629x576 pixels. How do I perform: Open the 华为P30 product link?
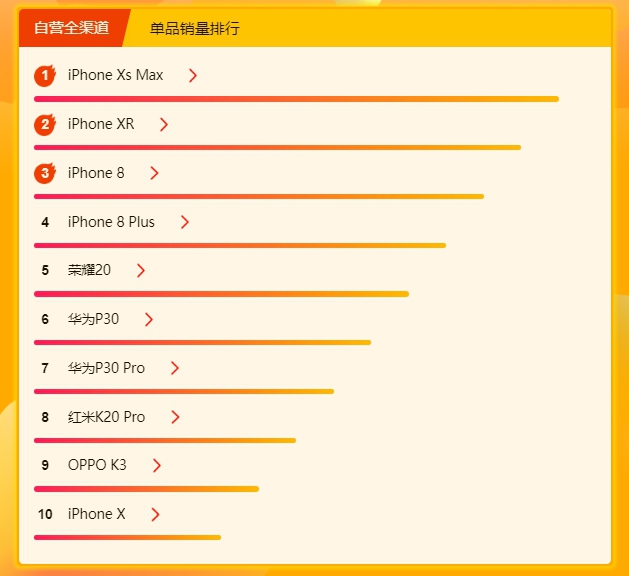tap(93, 319)
